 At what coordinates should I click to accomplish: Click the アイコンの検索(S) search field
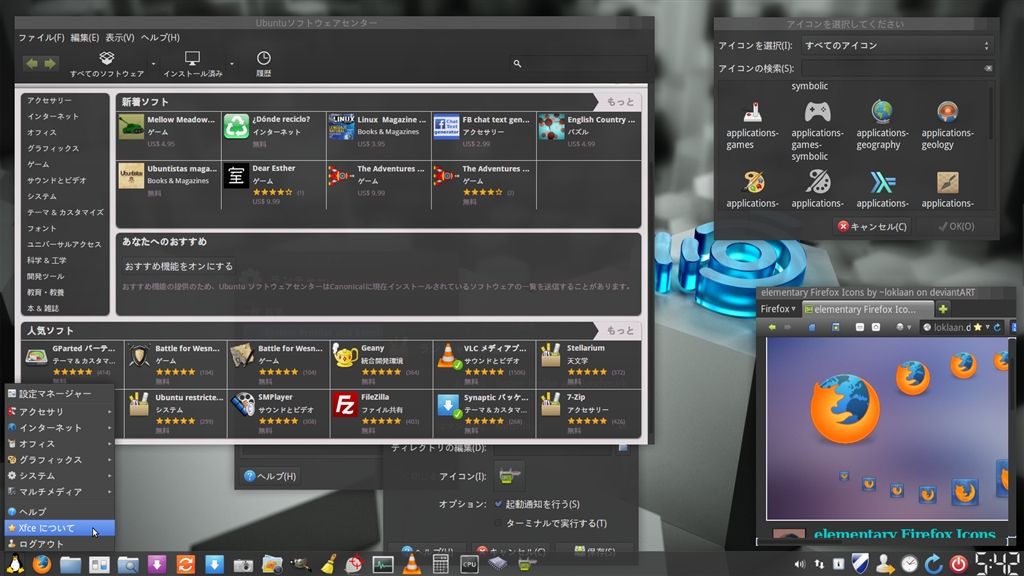click(x=895, y=68)
